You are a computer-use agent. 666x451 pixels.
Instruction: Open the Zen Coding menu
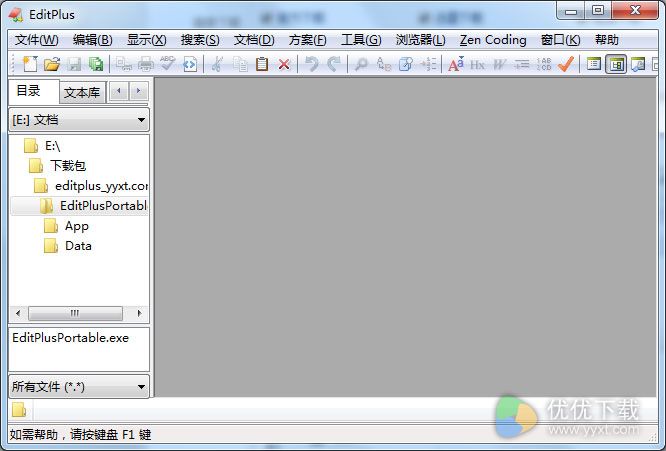(x=493, y=40)
